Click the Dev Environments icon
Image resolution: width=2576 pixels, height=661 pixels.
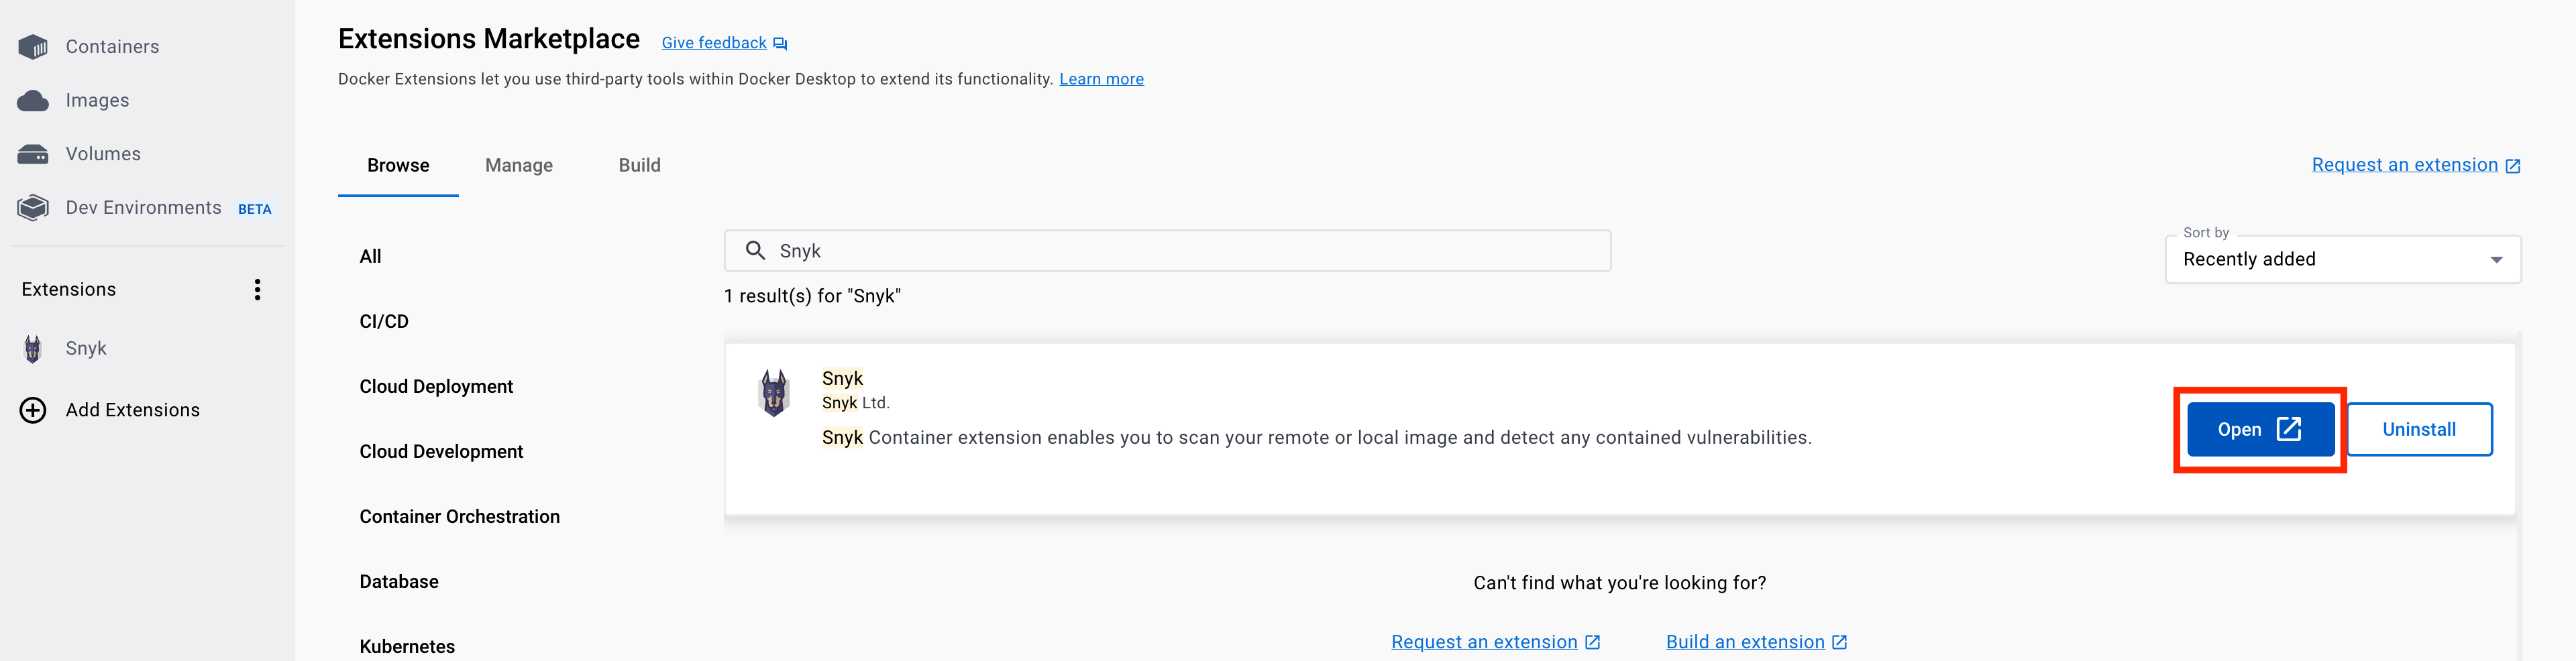click(x=33, y=208)
